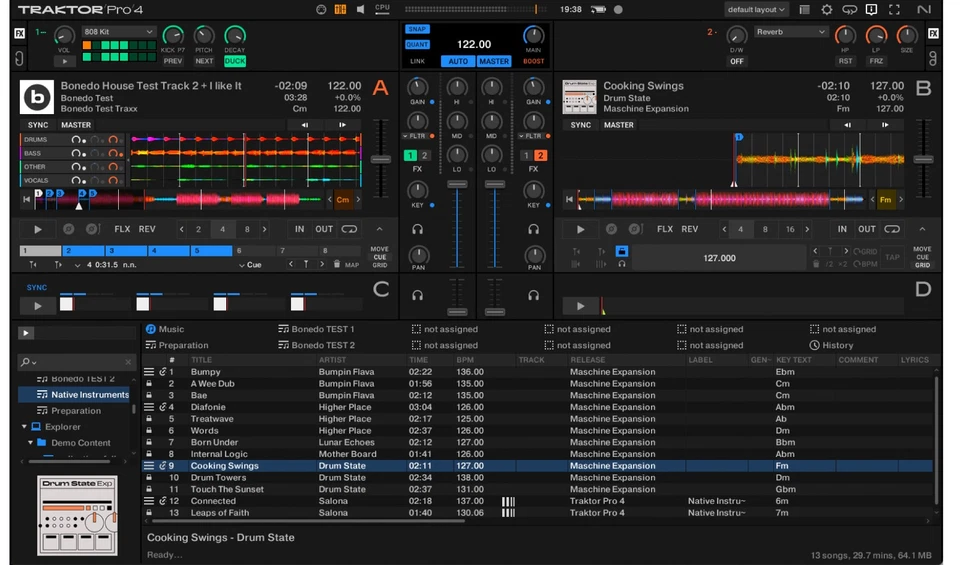Collapse the Demo Content folder

pyautogui.click(x=30, y=443)
